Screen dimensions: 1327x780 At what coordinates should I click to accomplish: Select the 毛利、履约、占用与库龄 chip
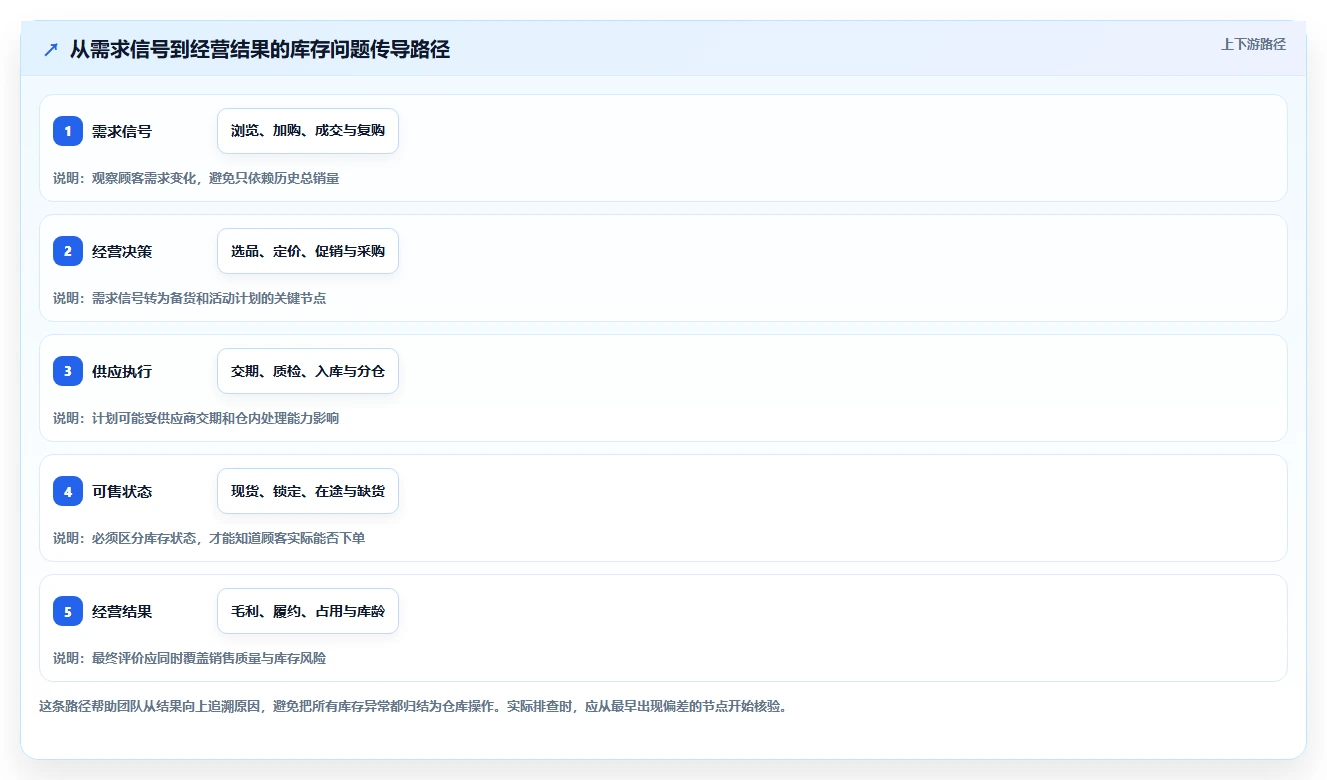(x=308, y=611)
